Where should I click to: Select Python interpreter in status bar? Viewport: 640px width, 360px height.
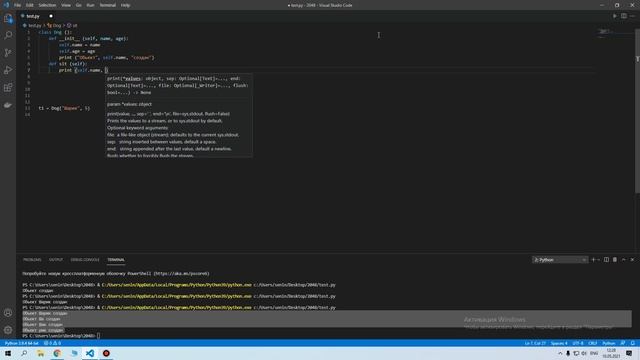21,343
